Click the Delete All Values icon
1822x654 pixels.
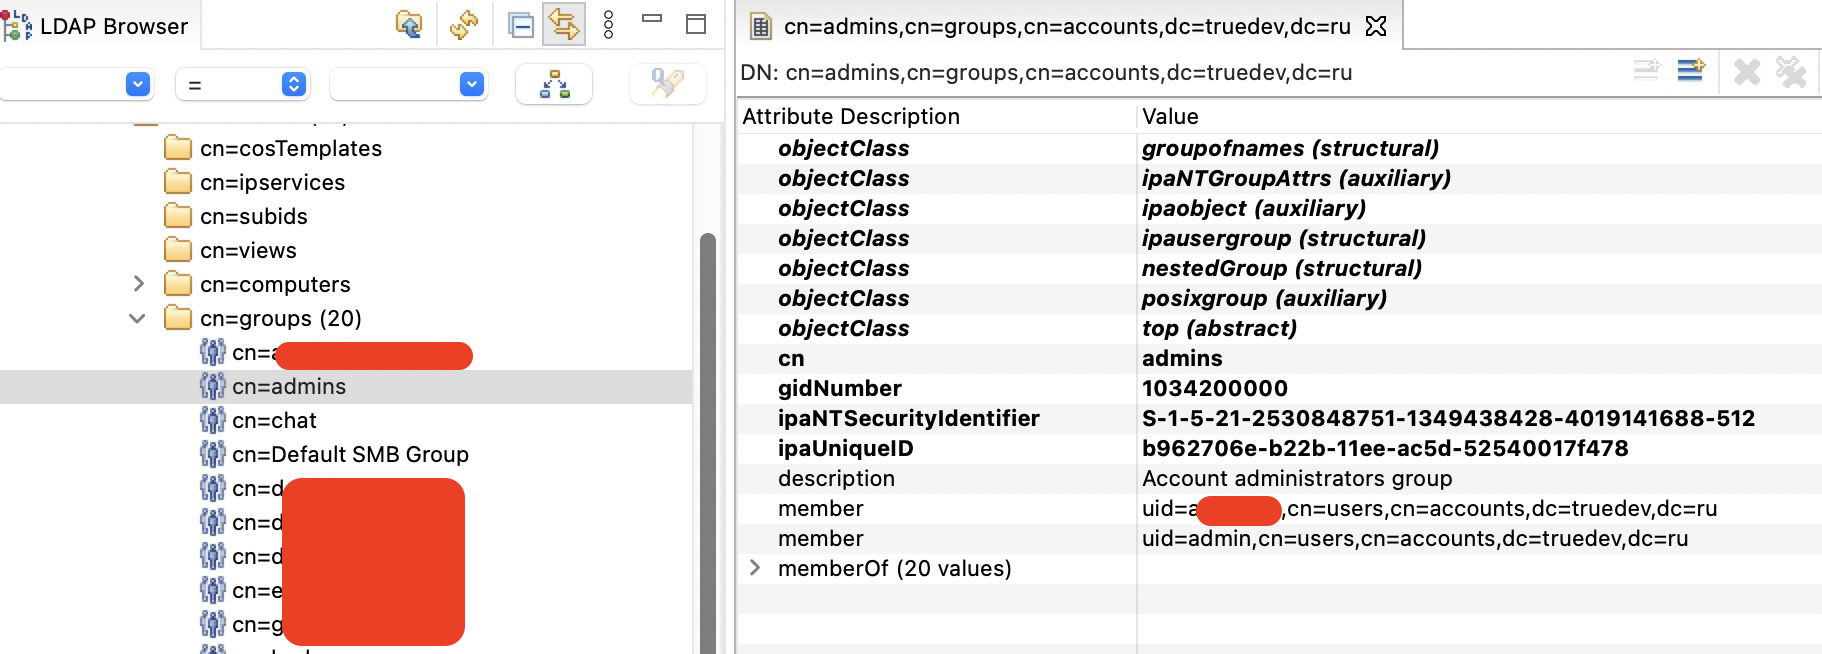1791,72
